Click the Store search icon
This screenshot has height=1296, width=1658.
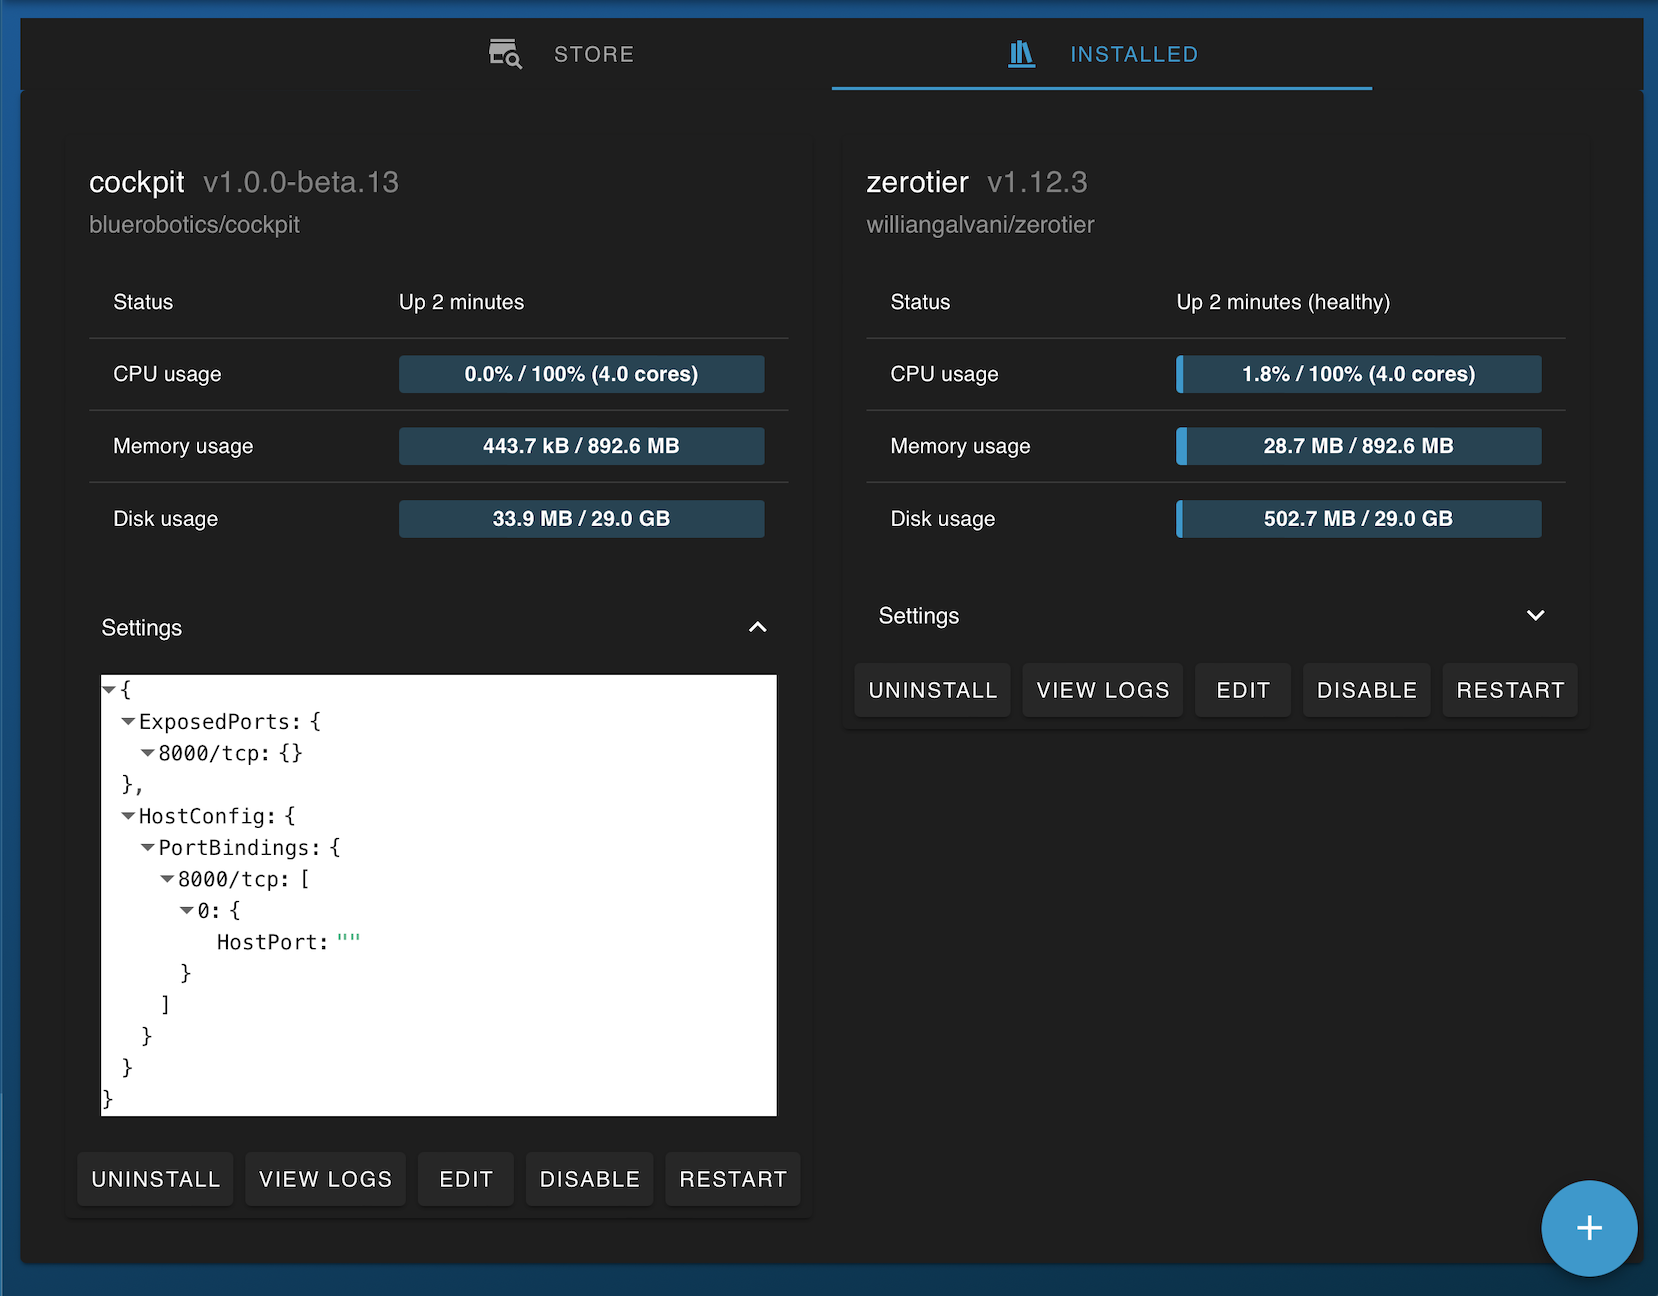(x=505, y=54)
